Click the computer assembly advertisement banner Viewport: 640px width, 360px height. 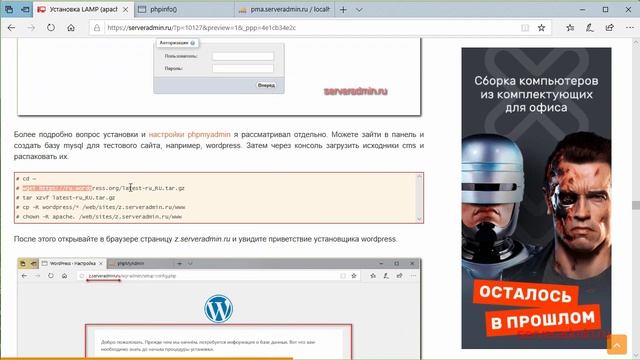536,198
